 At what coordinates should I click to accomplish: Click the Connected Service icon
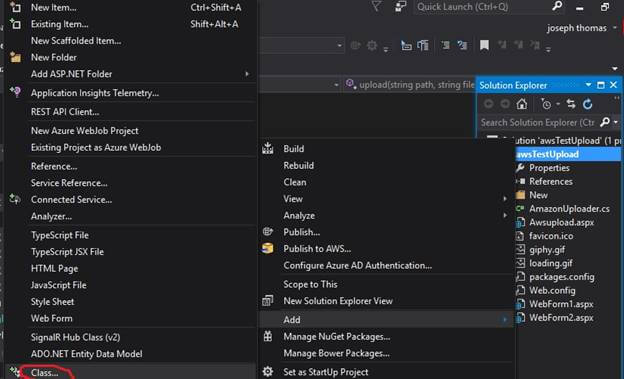[x=15, y=199]
